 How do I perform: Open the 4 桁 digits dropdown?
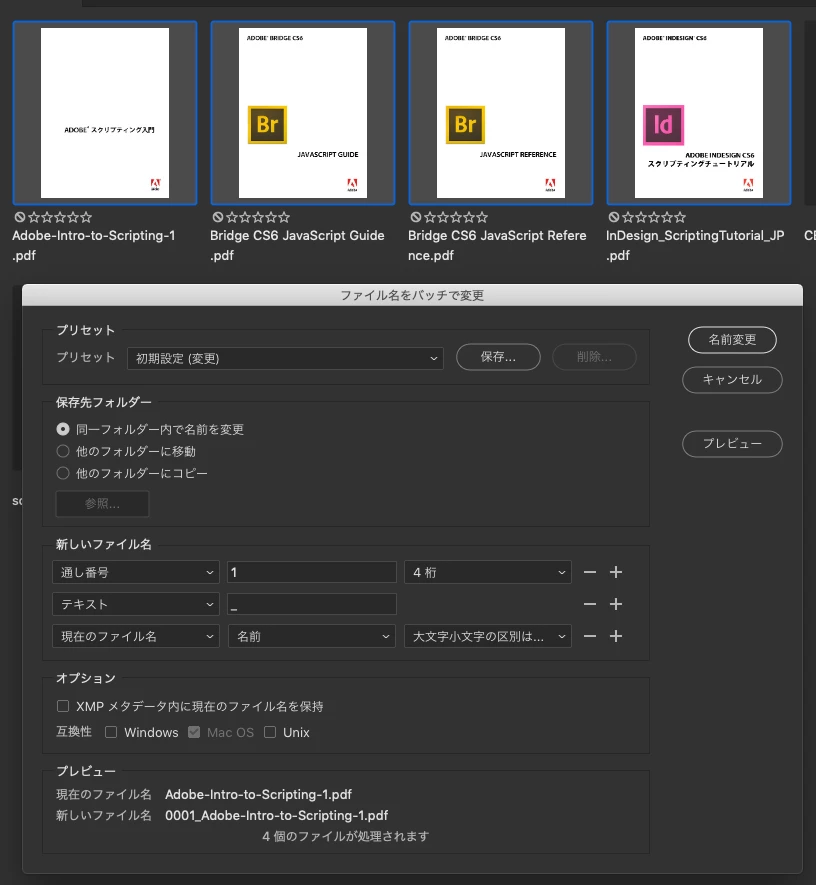point(488,572)
